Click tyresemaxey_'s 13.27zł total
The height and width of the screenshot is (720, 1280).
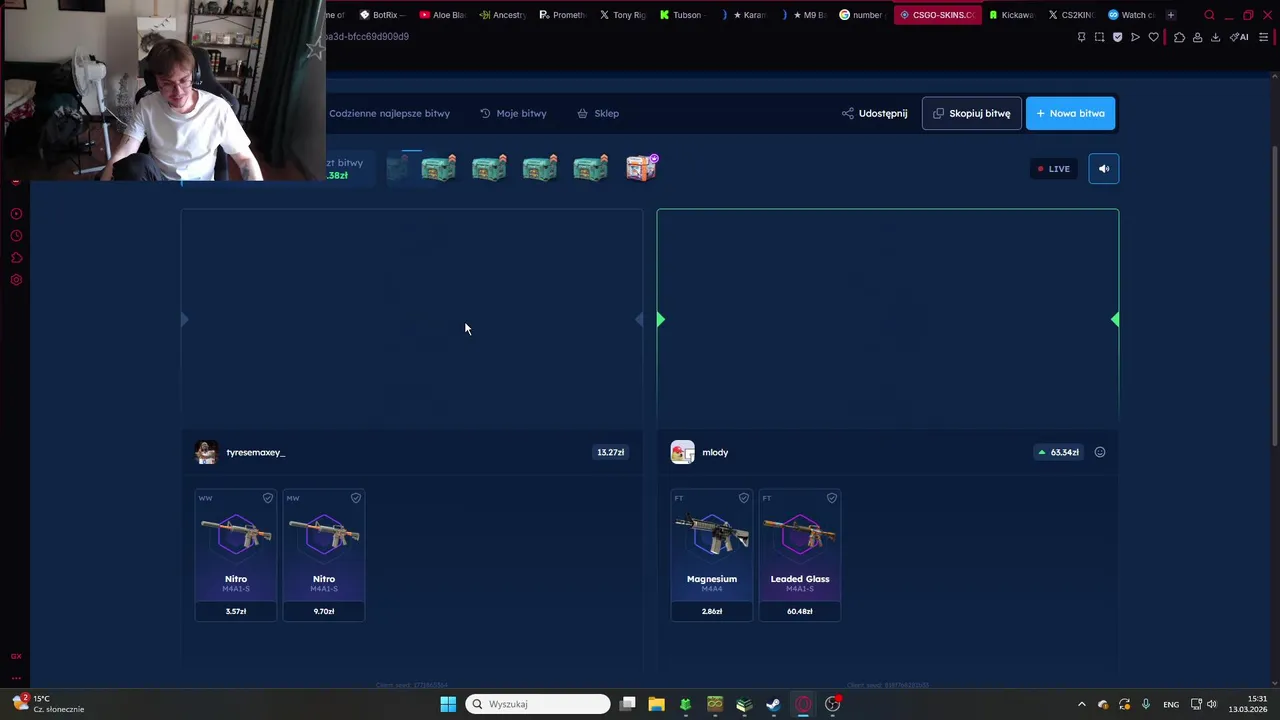click(x=611, y=452)
